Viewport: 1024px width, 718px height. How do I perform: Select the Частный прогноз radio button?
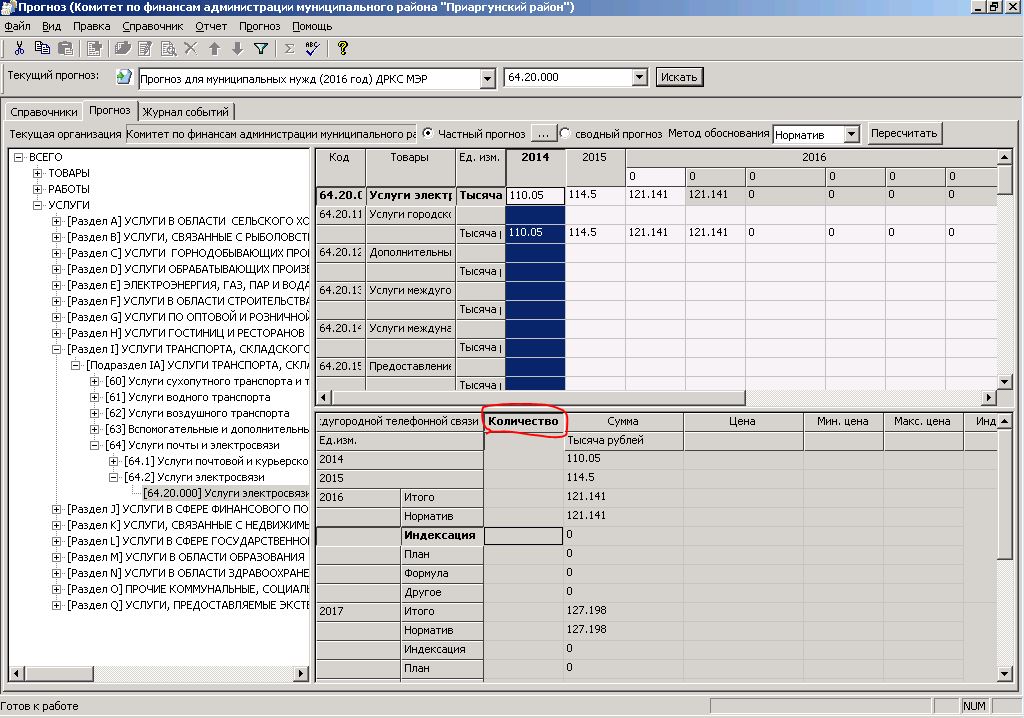(428, 133)
